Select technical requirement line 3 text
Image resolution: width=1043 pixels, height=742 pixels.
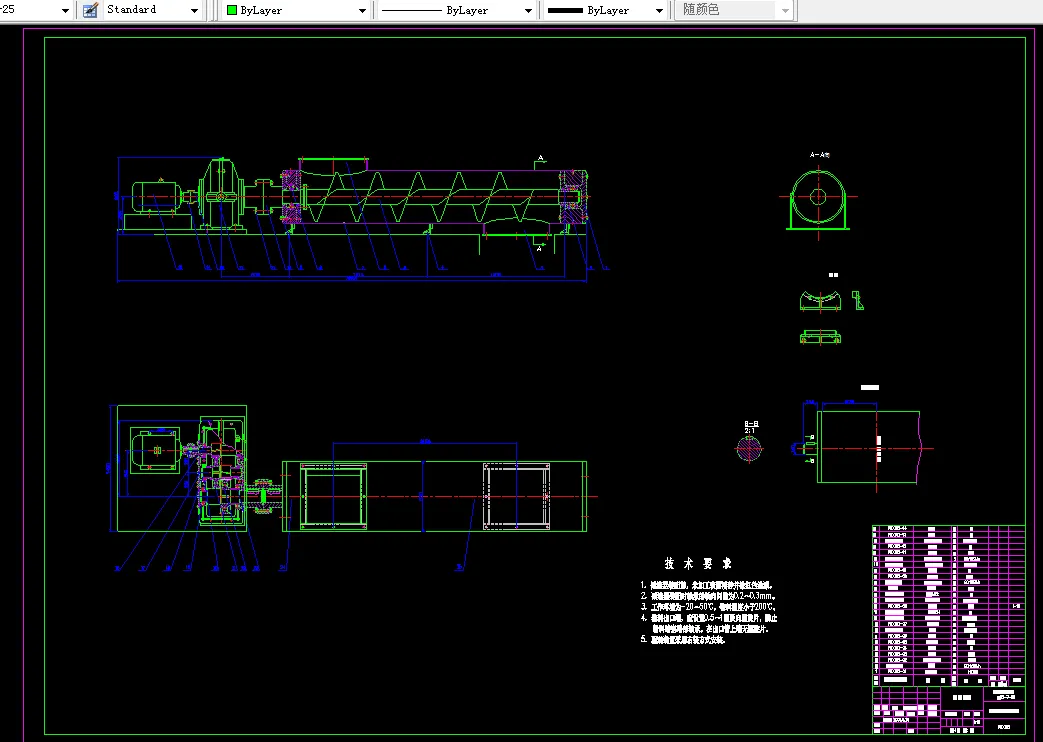[x=708, y=607]
